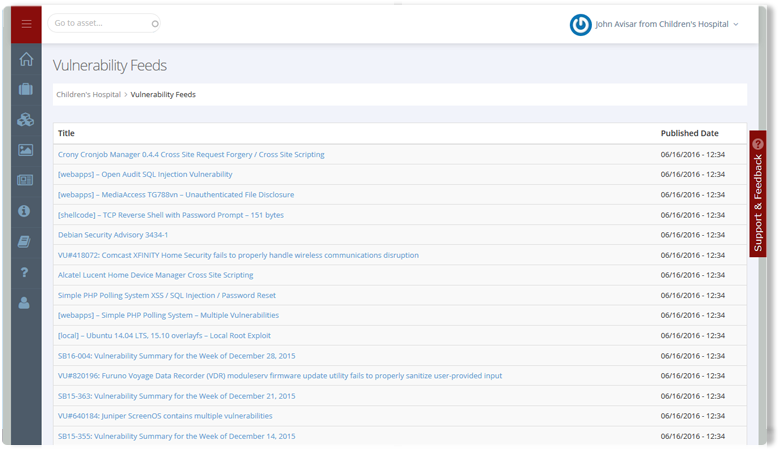Go to Children's Hospital breadcrumb

[88, 95]
